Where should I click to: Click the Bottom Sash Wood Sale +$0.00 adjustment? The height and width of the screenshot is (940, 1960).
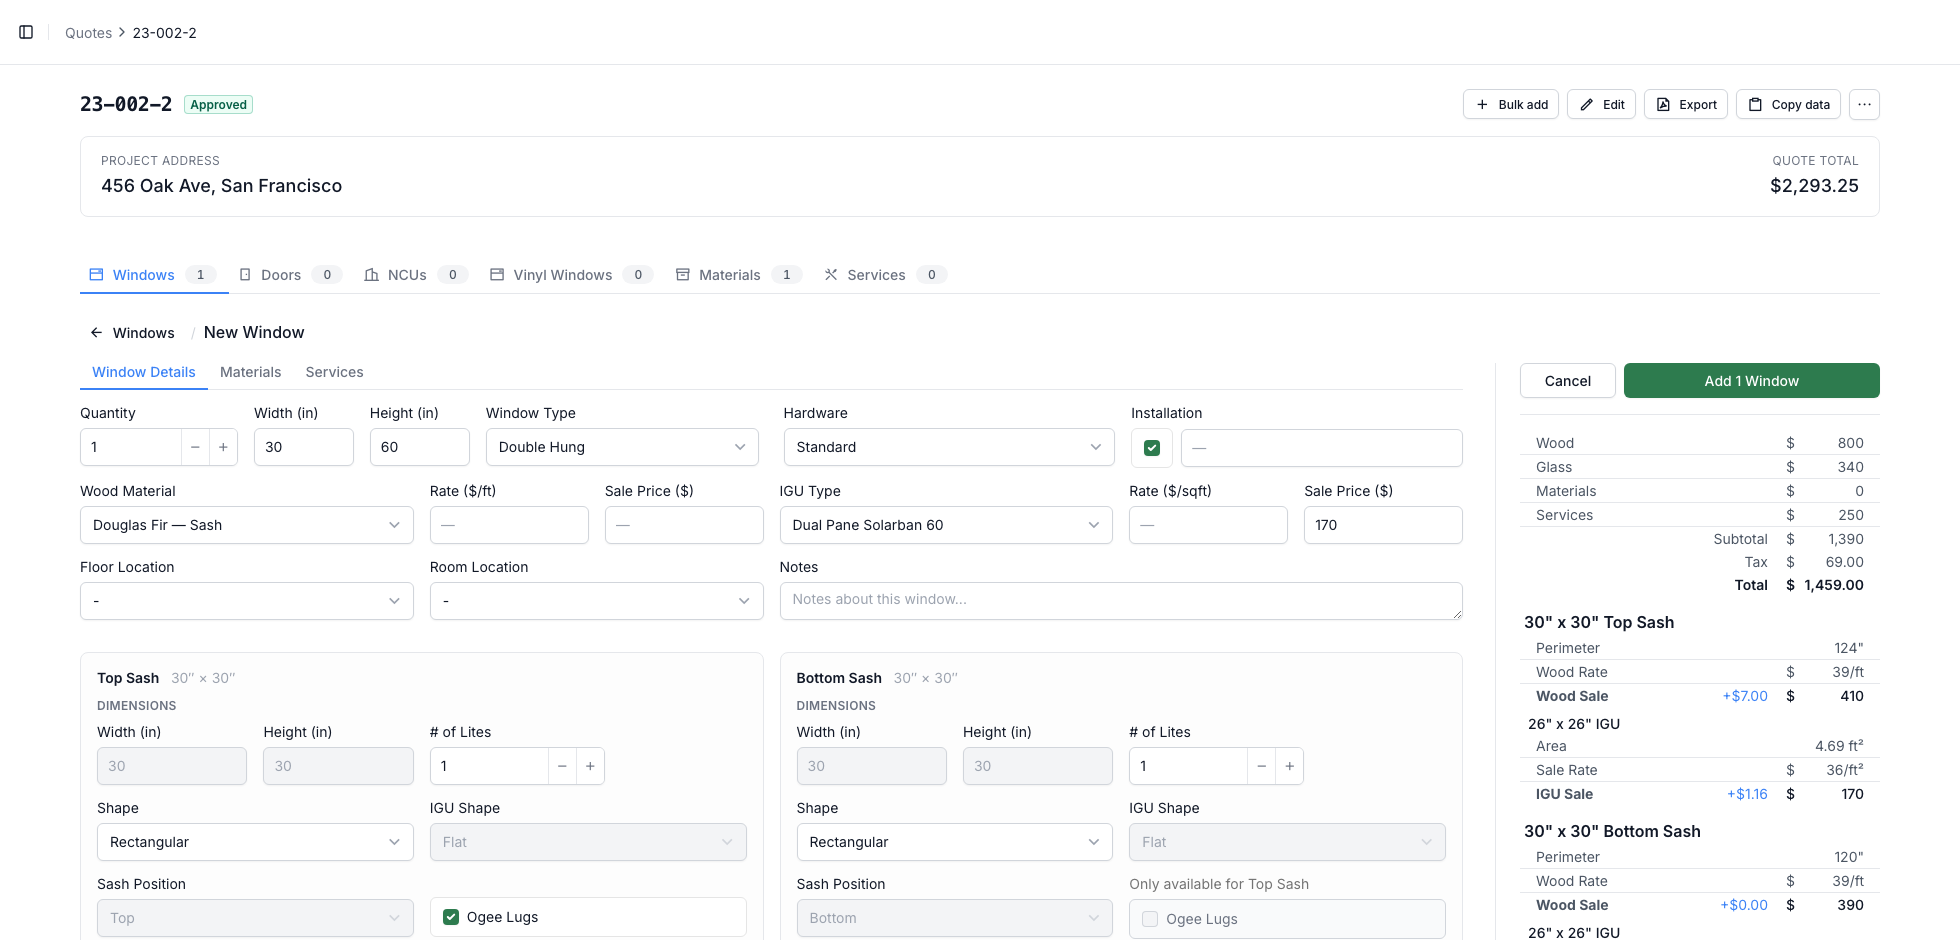[x=1744, y=905]
